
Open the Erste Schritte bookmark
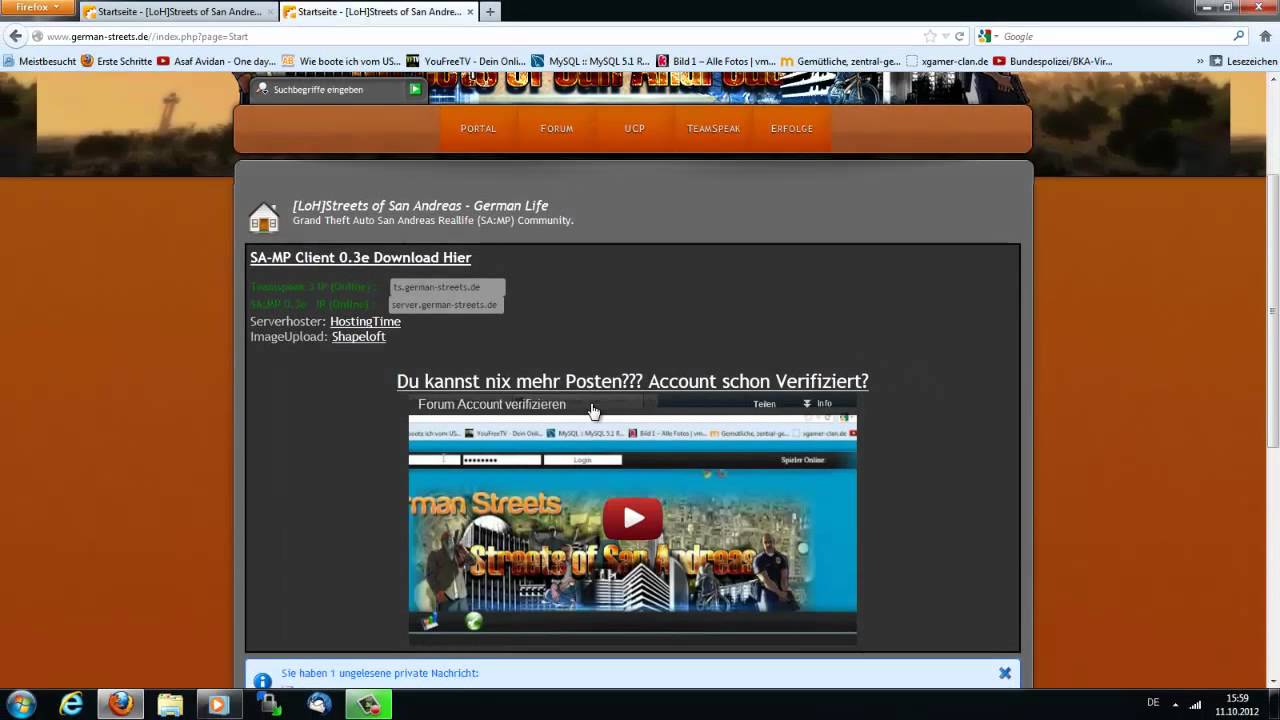pyautogui.click(x=117, y=61)
